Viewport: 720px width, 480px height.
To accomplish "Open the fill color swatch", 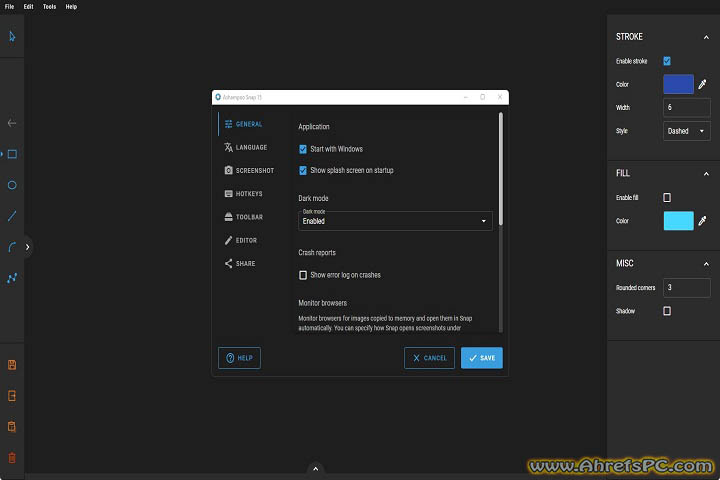I will [x=678, y=221].
